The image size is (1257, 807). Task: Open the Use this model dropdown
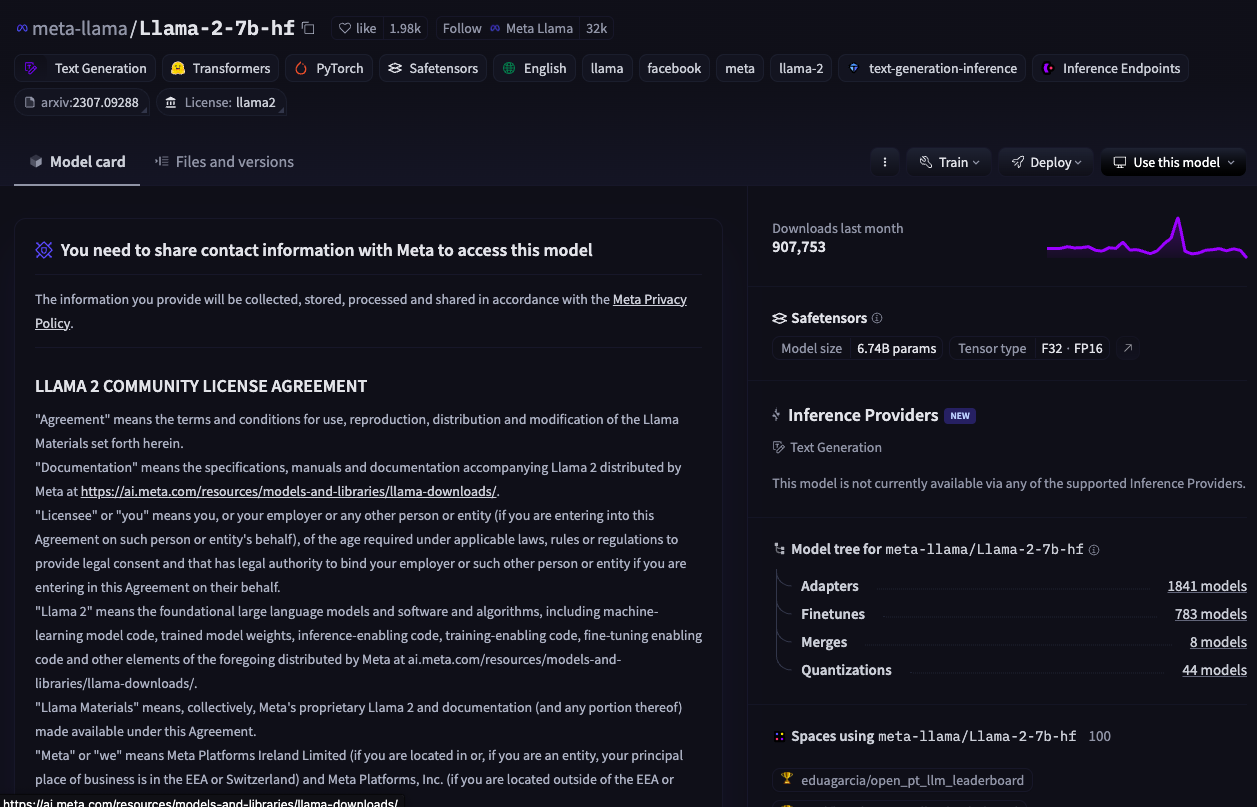coord(1173,162)
